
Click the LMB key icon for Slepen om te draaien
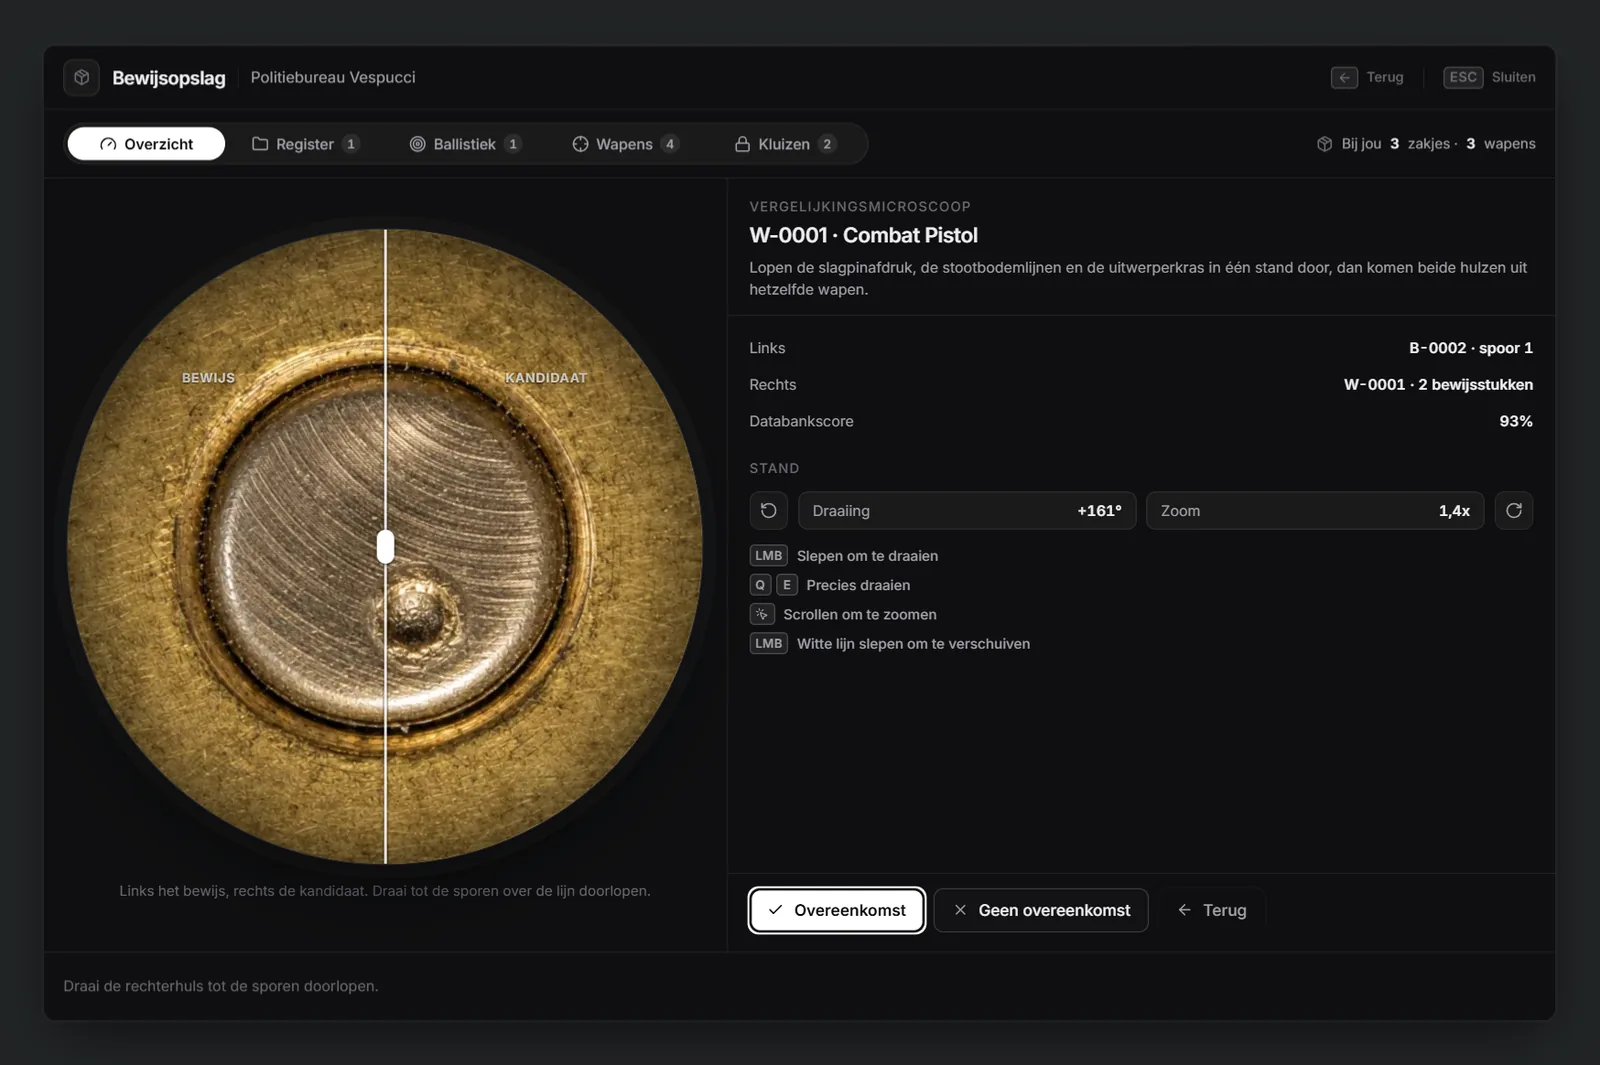(x=769, y=556)
